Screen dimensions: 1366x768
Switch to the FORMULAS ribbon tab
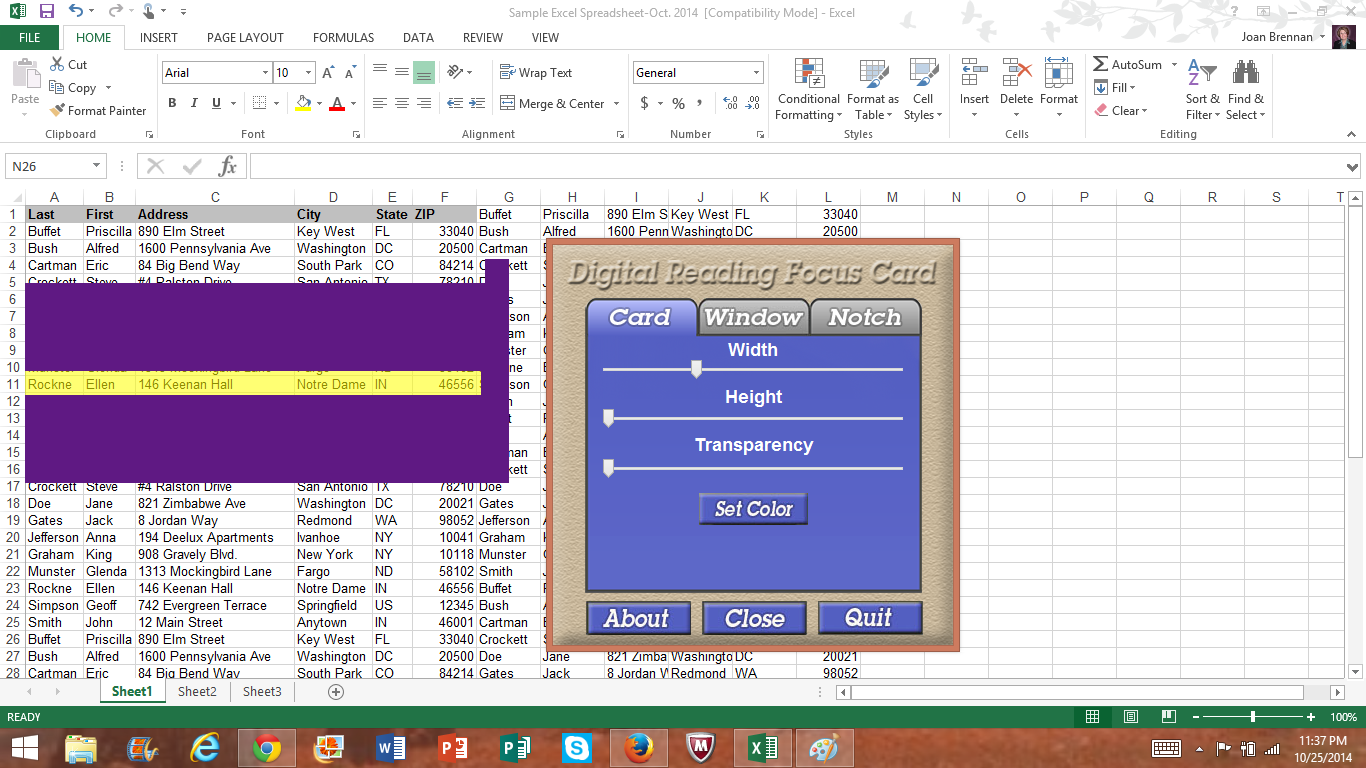tap(343, 37)
